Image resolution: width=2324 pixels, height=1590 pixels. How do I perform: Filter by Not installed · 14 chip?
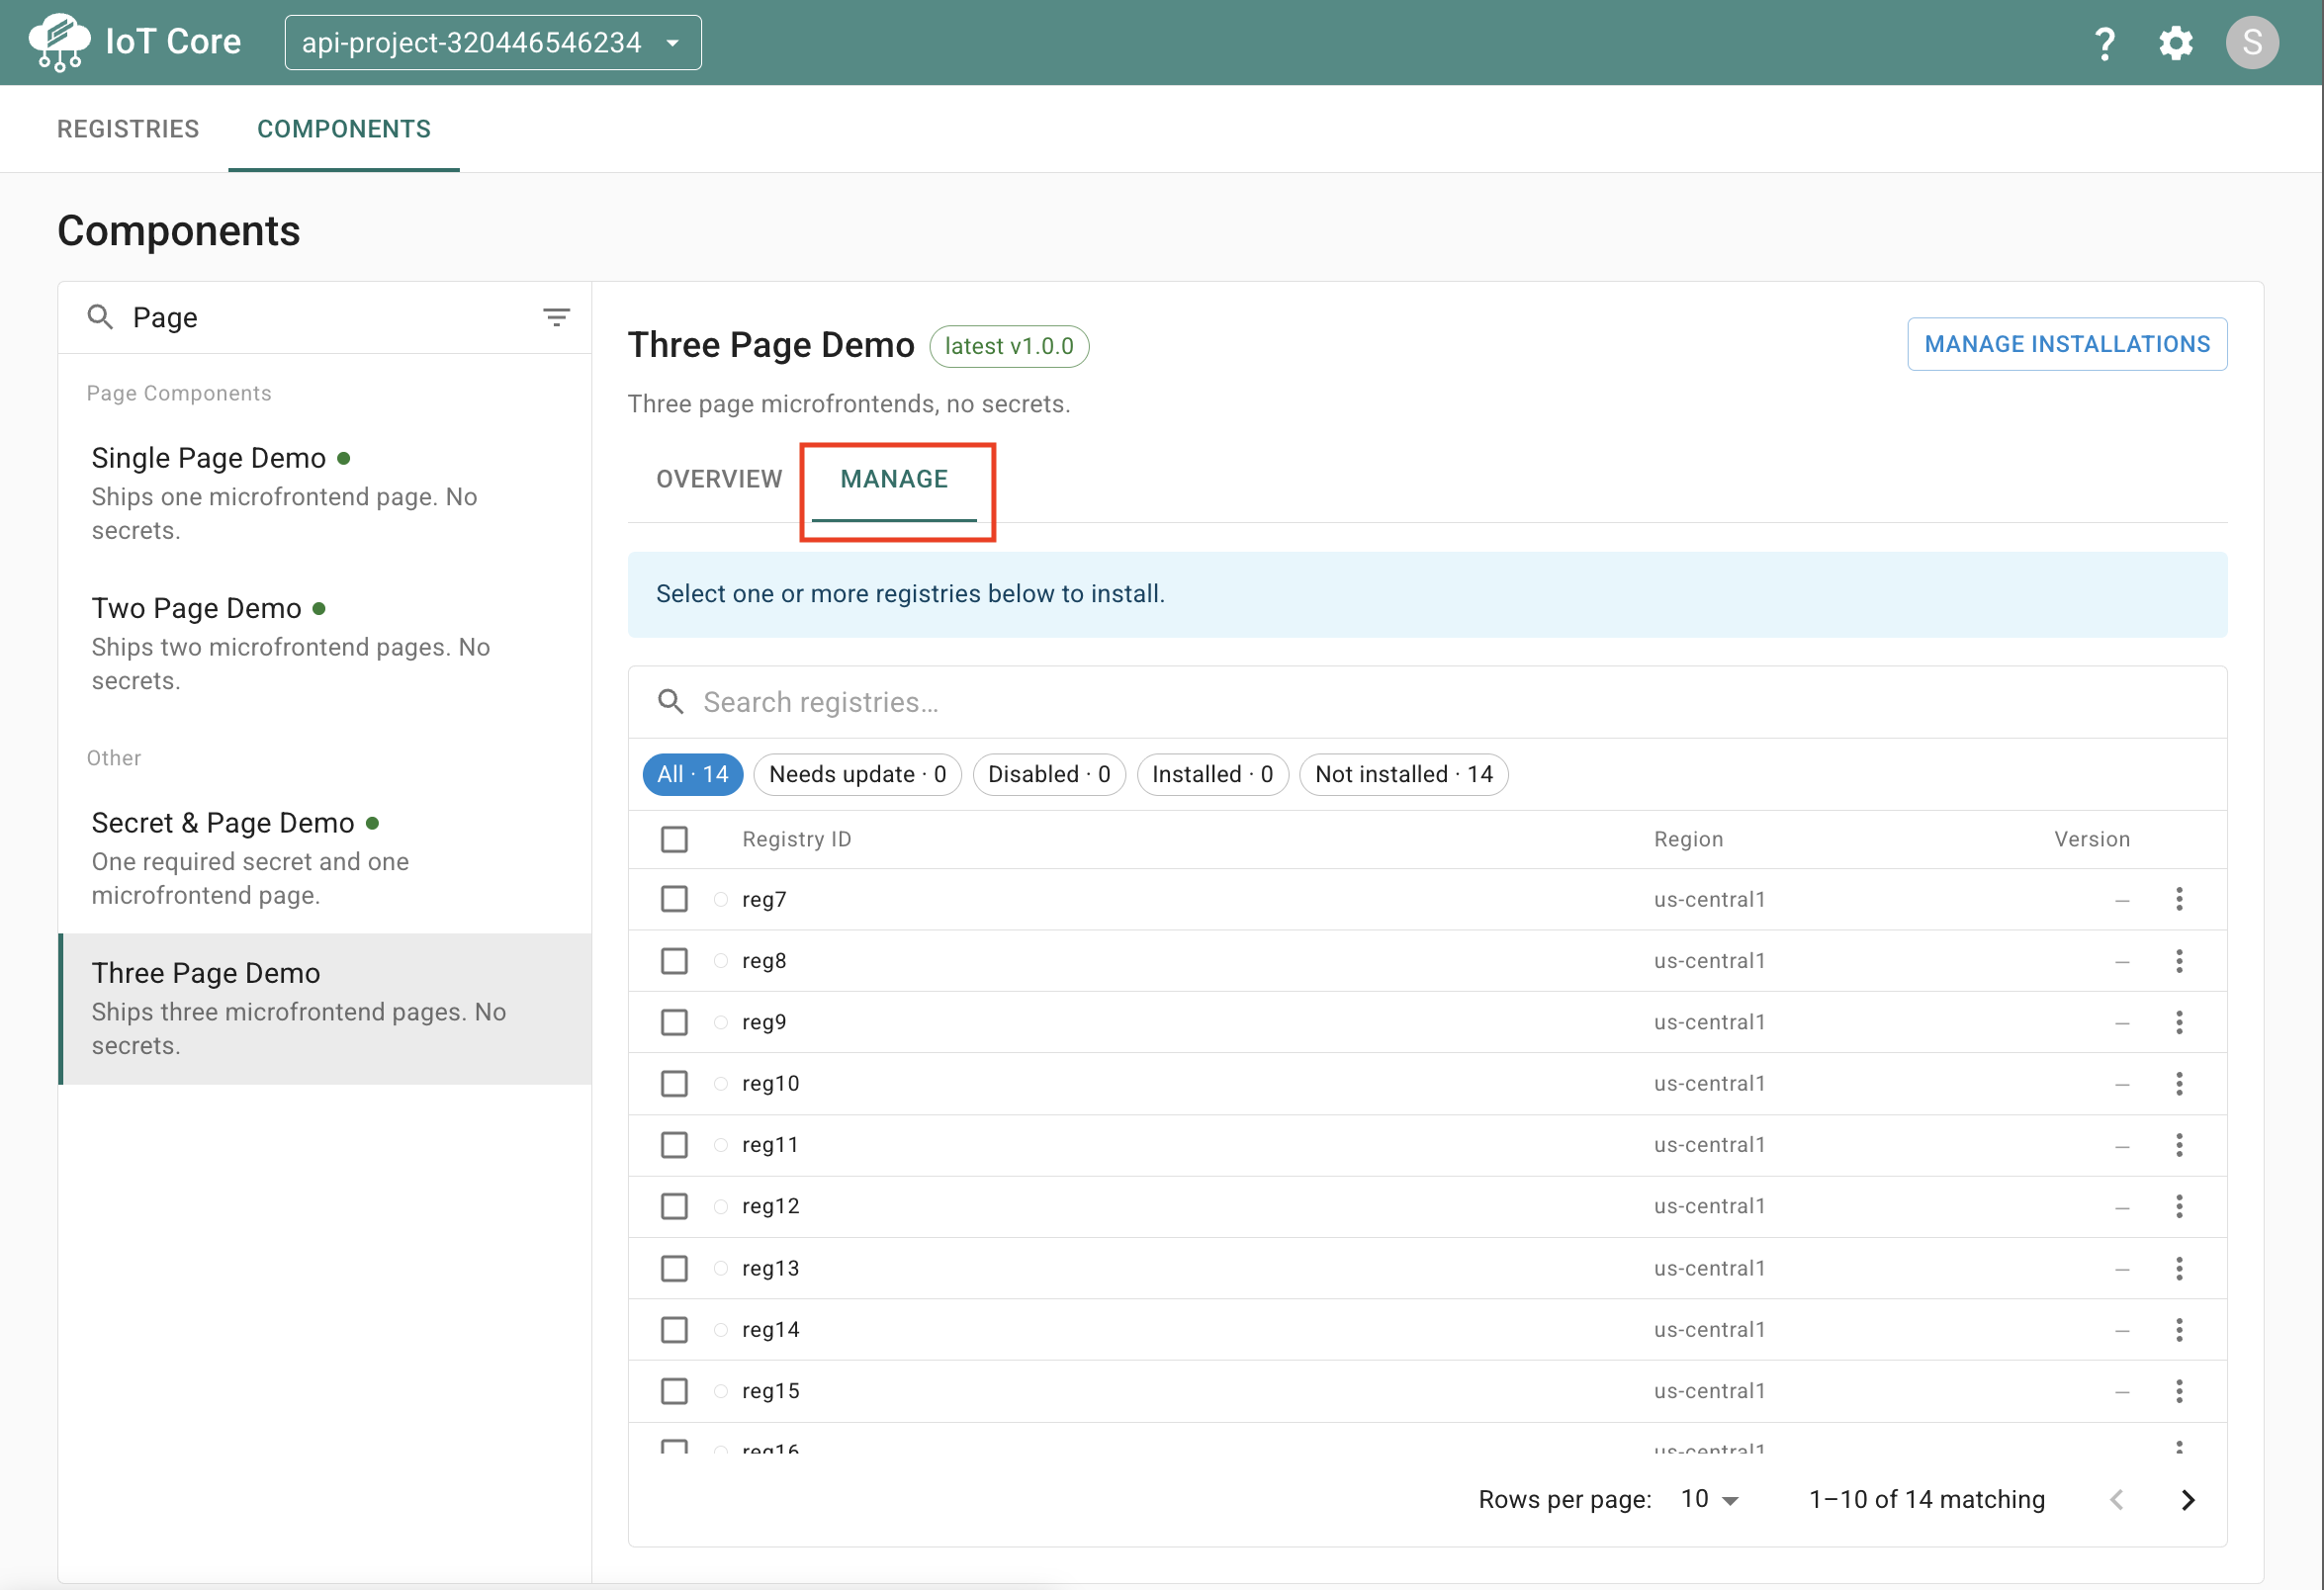coord(1402,774)
